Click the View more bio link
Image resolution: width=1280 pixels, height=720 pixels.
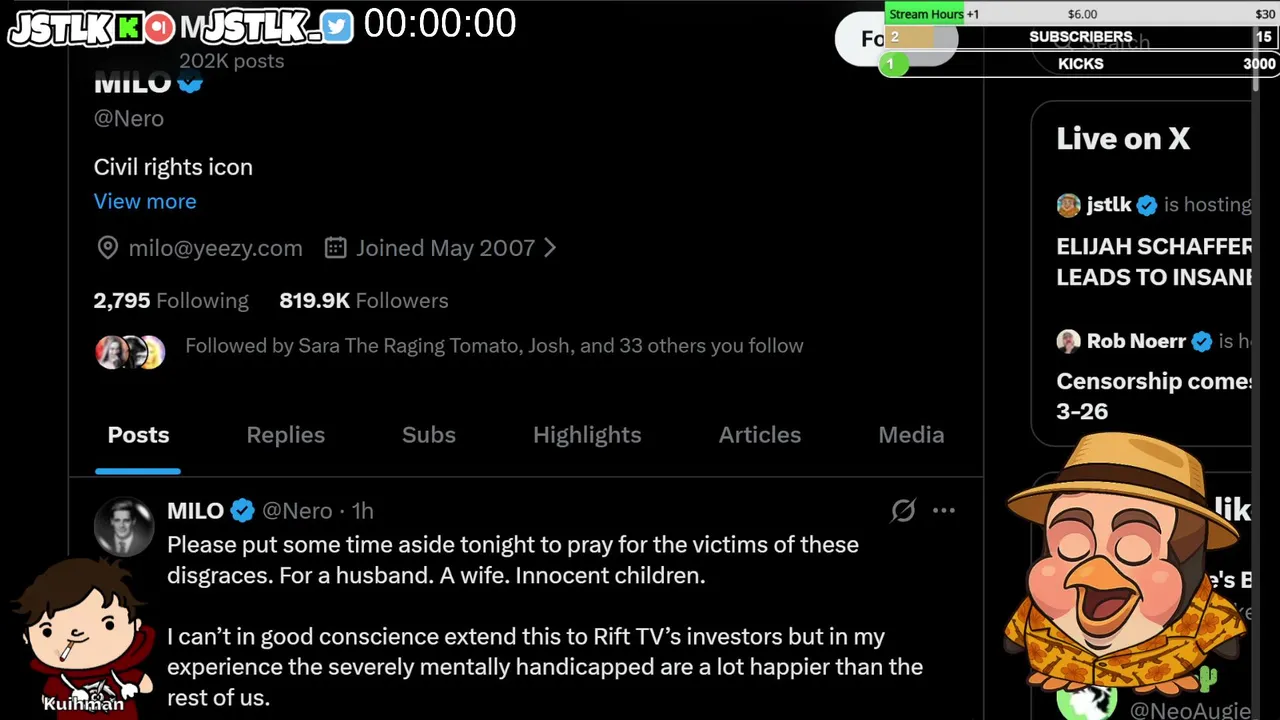145,201
